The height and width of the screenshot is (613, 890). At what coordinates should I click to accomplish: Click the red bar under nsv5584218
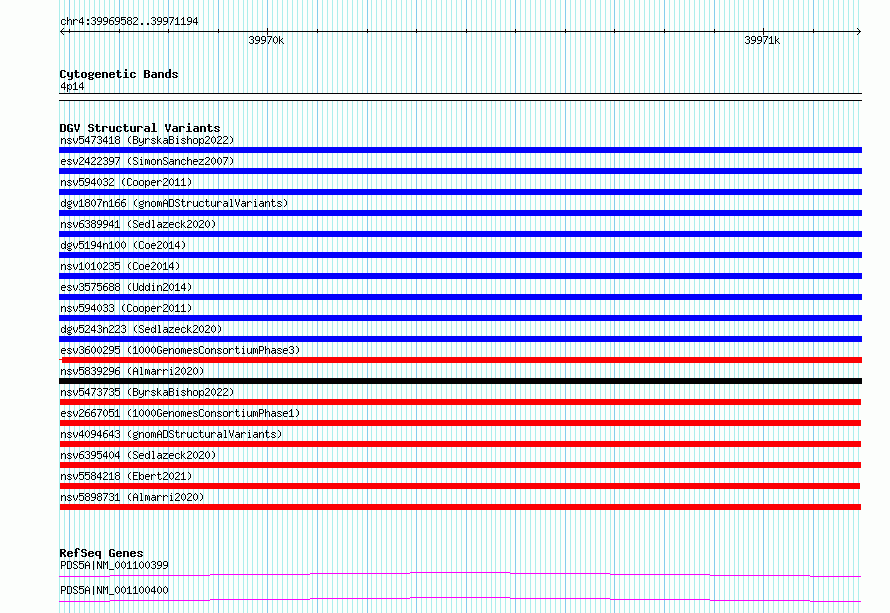[460, 486]
